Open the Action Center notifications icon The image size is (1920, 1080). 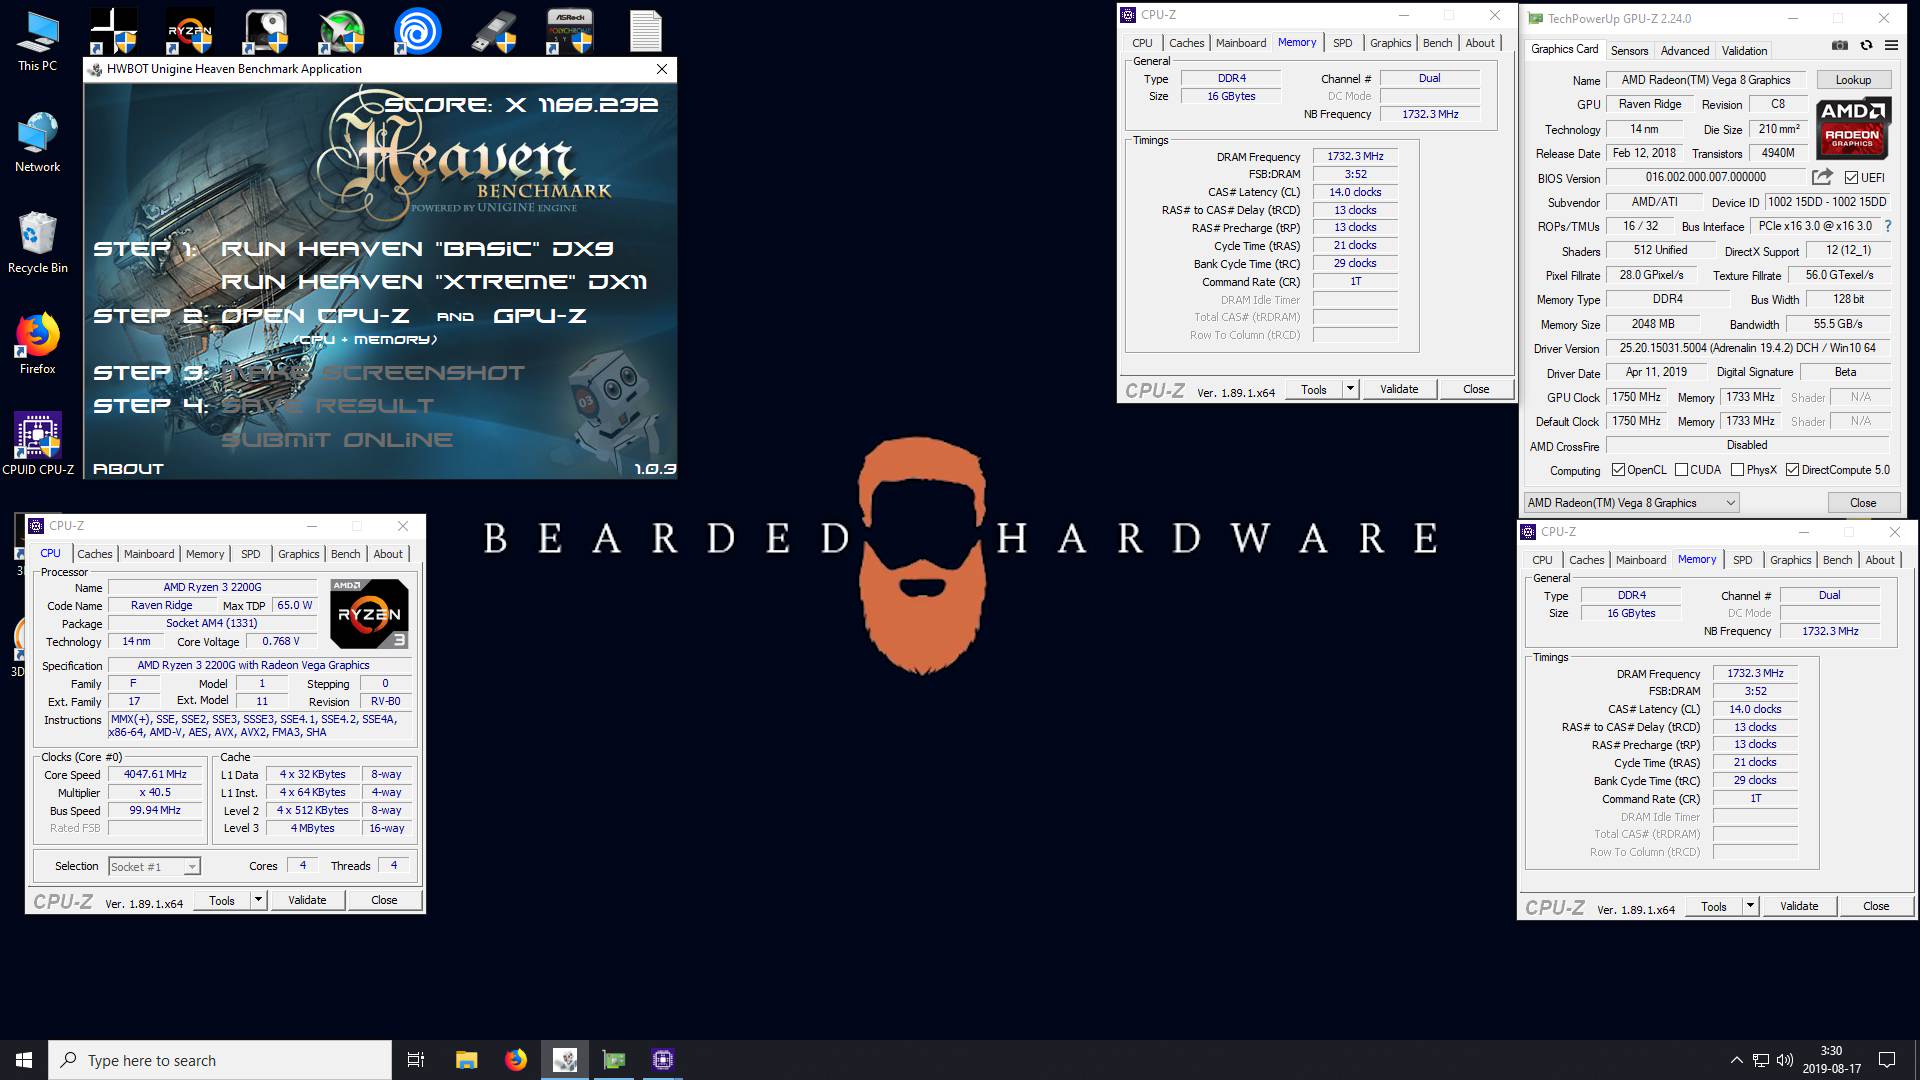point(1887,1060)
